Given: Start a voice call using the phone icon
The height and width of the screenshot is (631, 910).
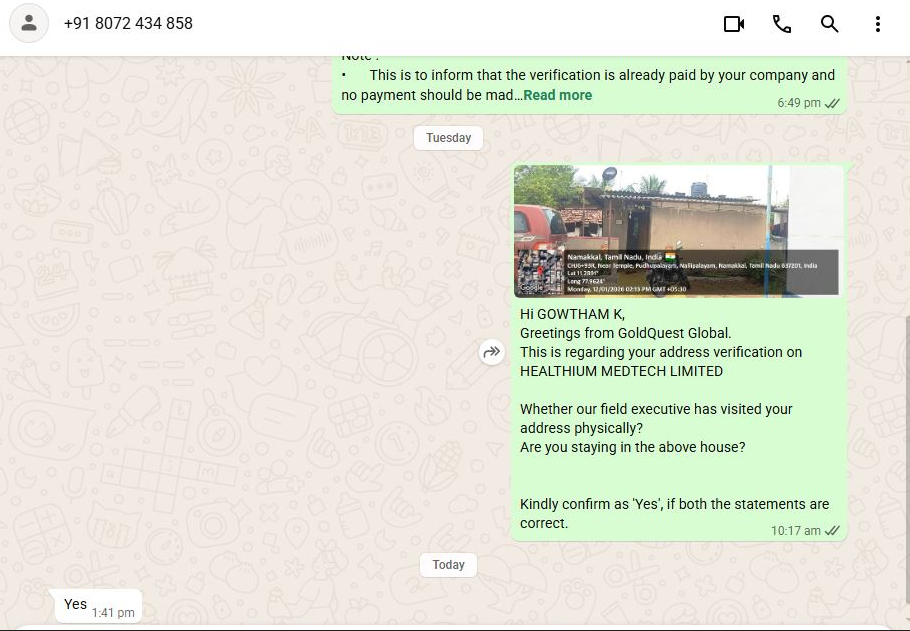Looking at the screenshot, I should (x=782, y=24).
